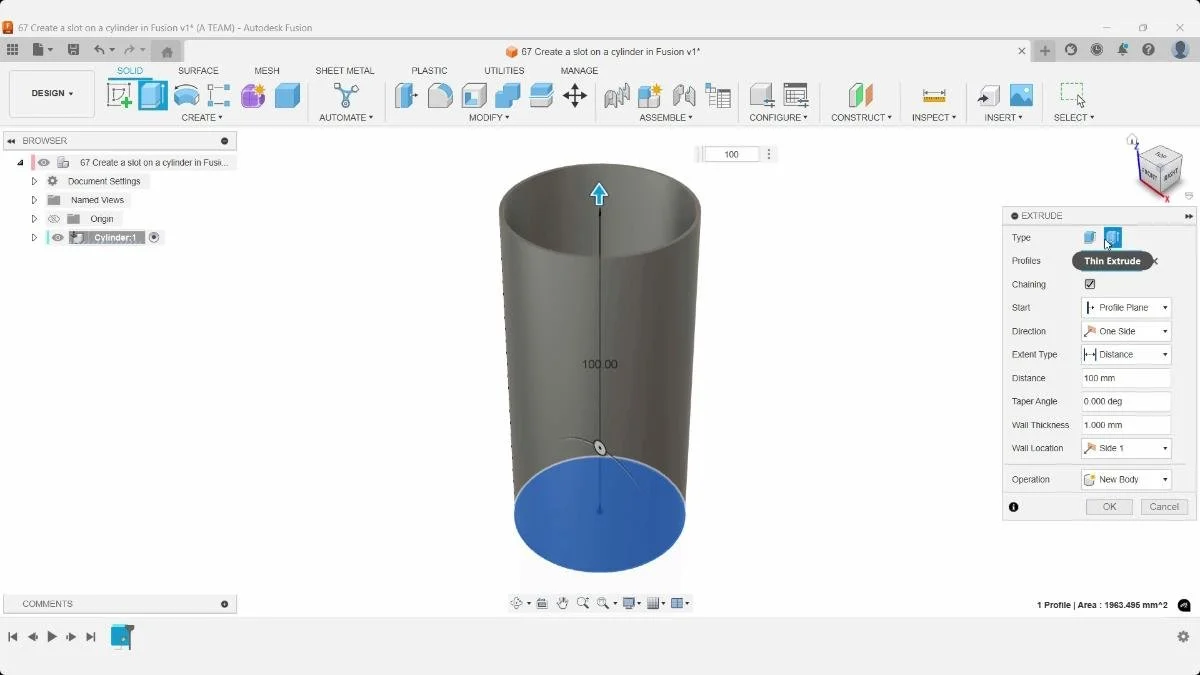Screen dimensions: 1200x675
Task: Click Cancel in Extrude dialog
Action: [x=1164, y=507]
